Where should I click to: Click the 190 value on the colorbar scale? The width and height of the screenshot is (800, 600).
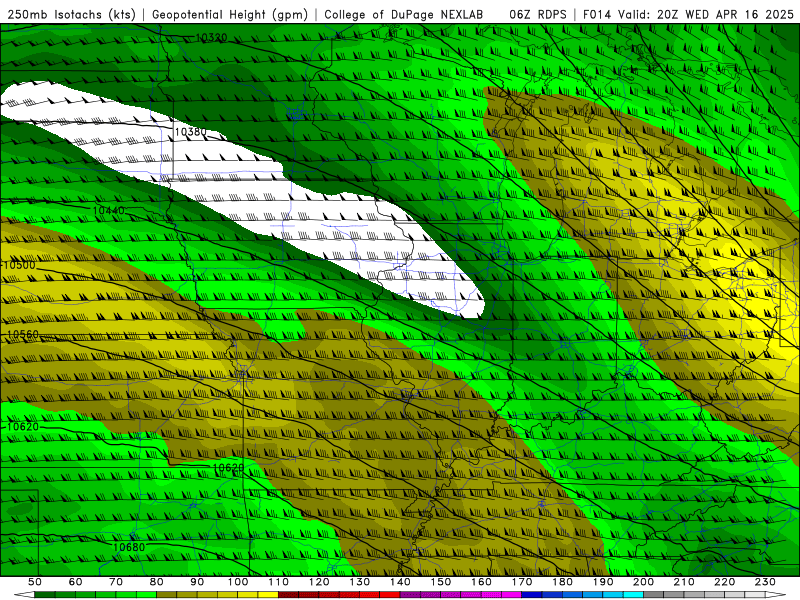[603, 582]
